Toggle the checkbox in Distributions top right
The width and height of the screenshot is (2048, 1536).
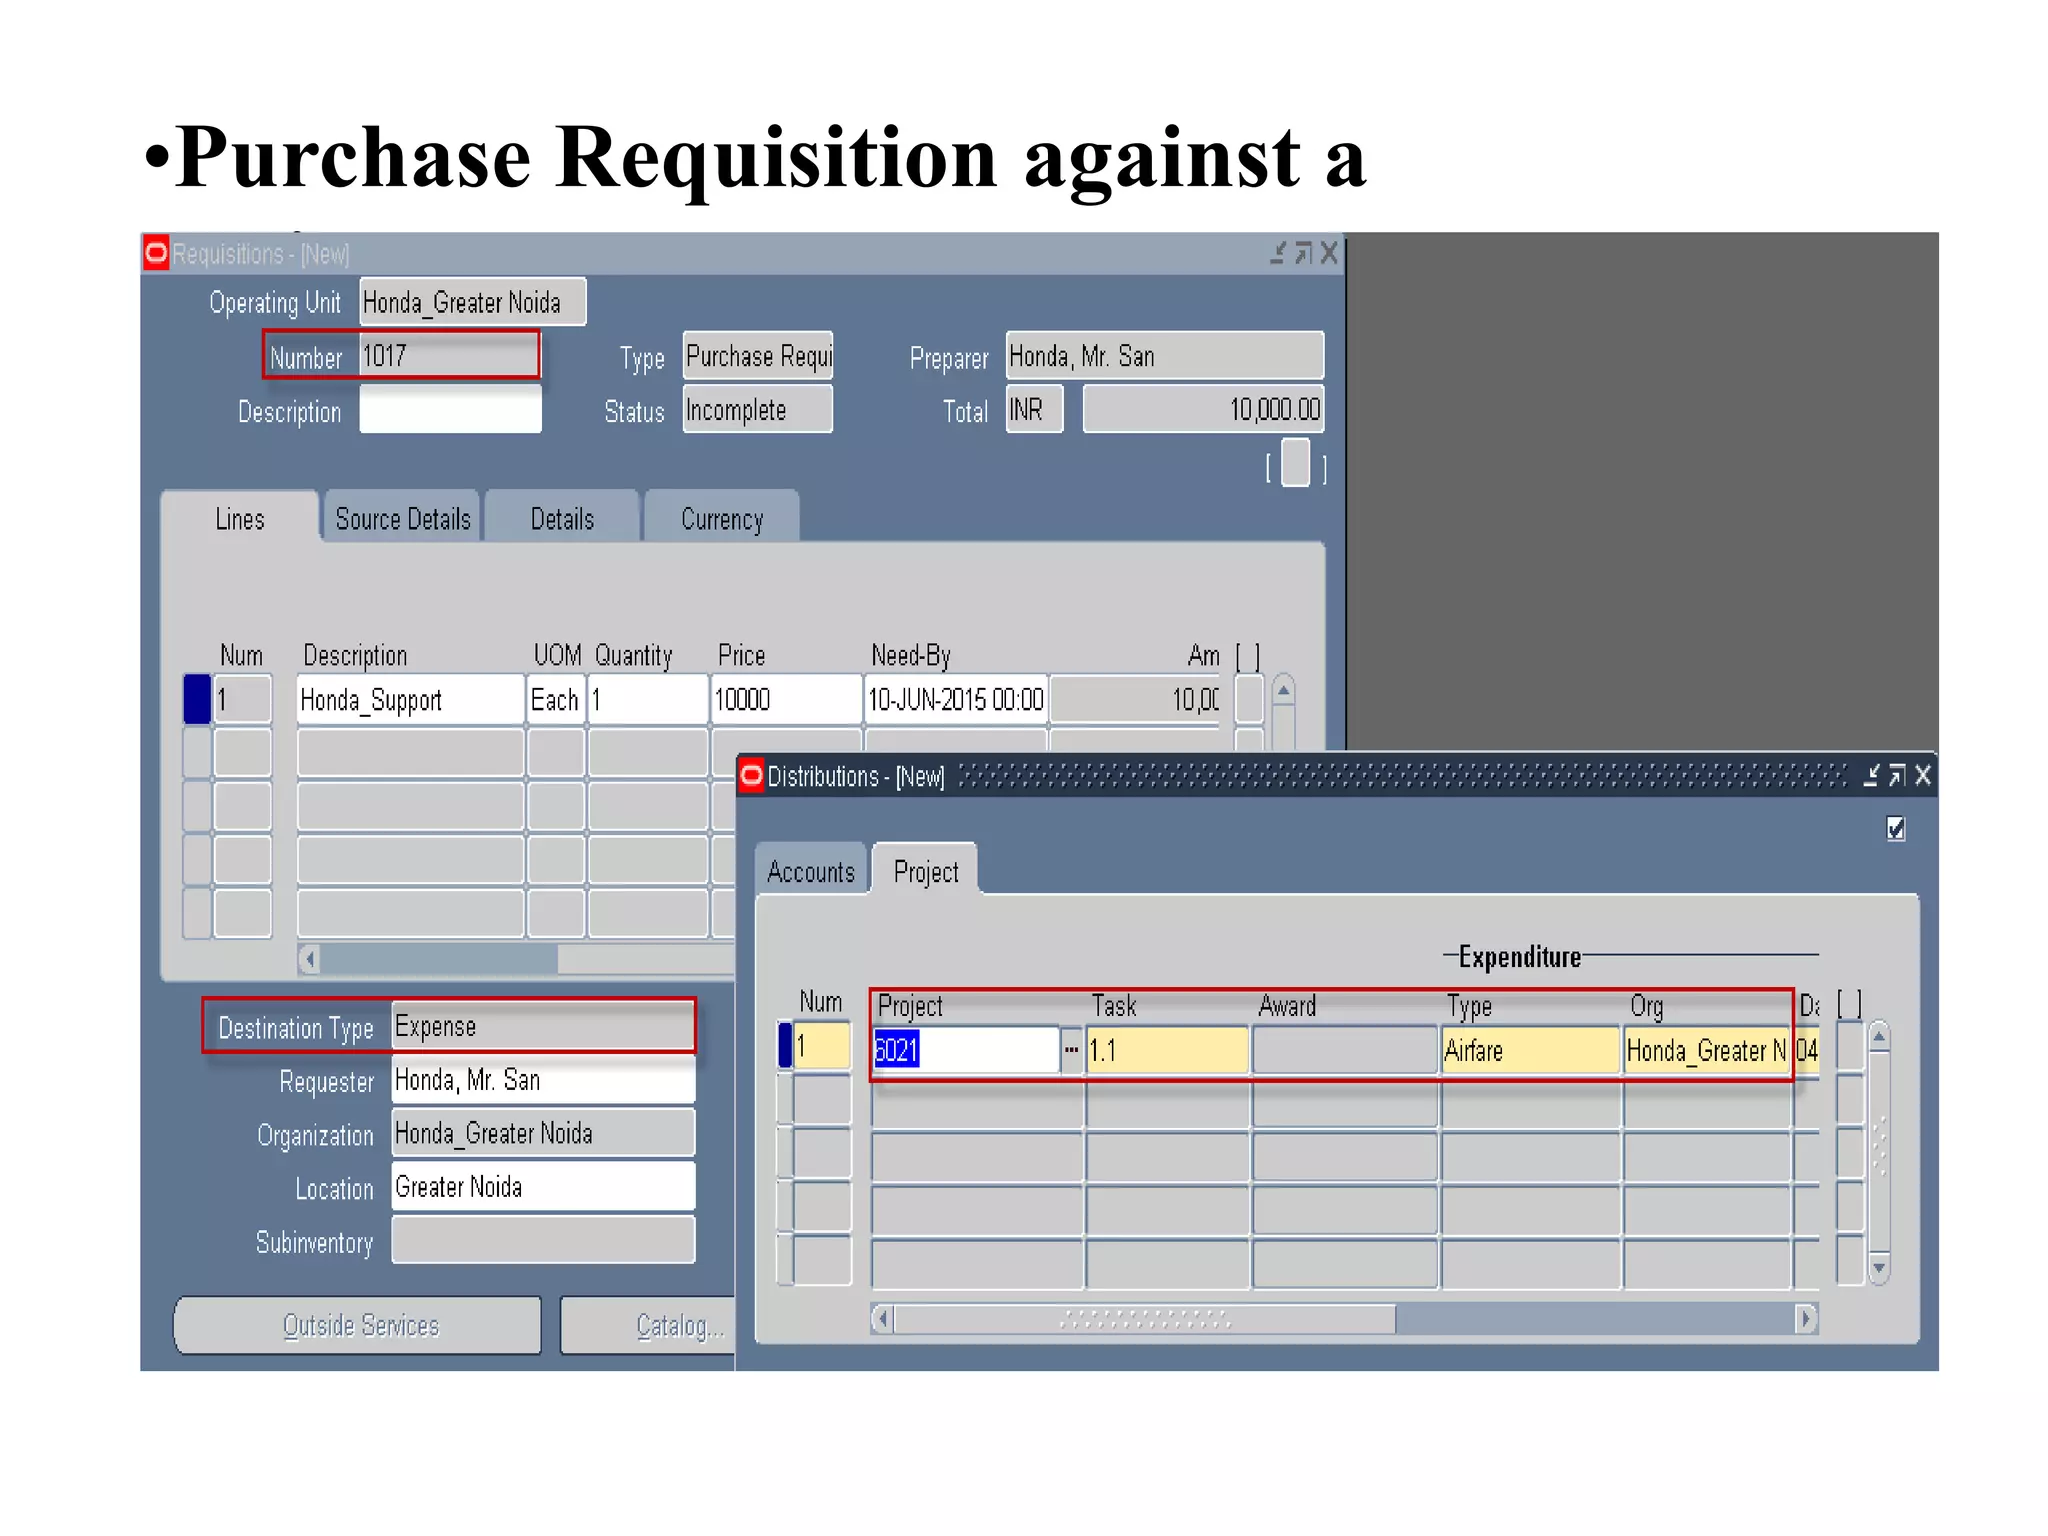(1896, 829)
